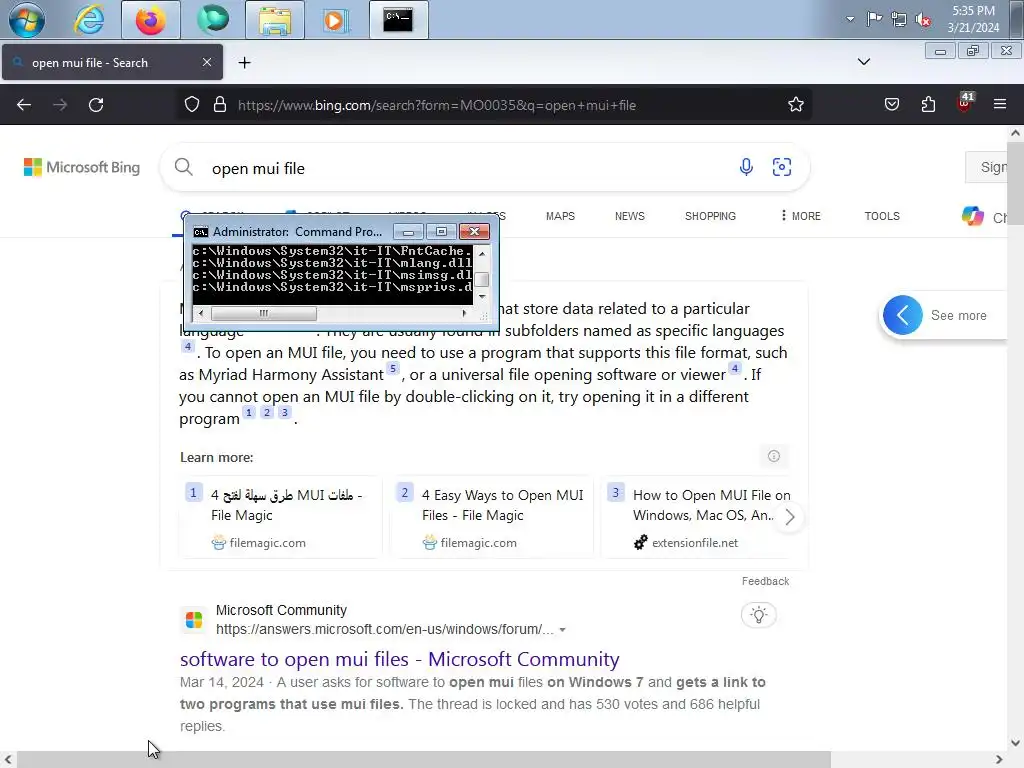This screenshot has height=768, width=1024.
Task: Open Action Center flag icon
Action: [874, 19]
